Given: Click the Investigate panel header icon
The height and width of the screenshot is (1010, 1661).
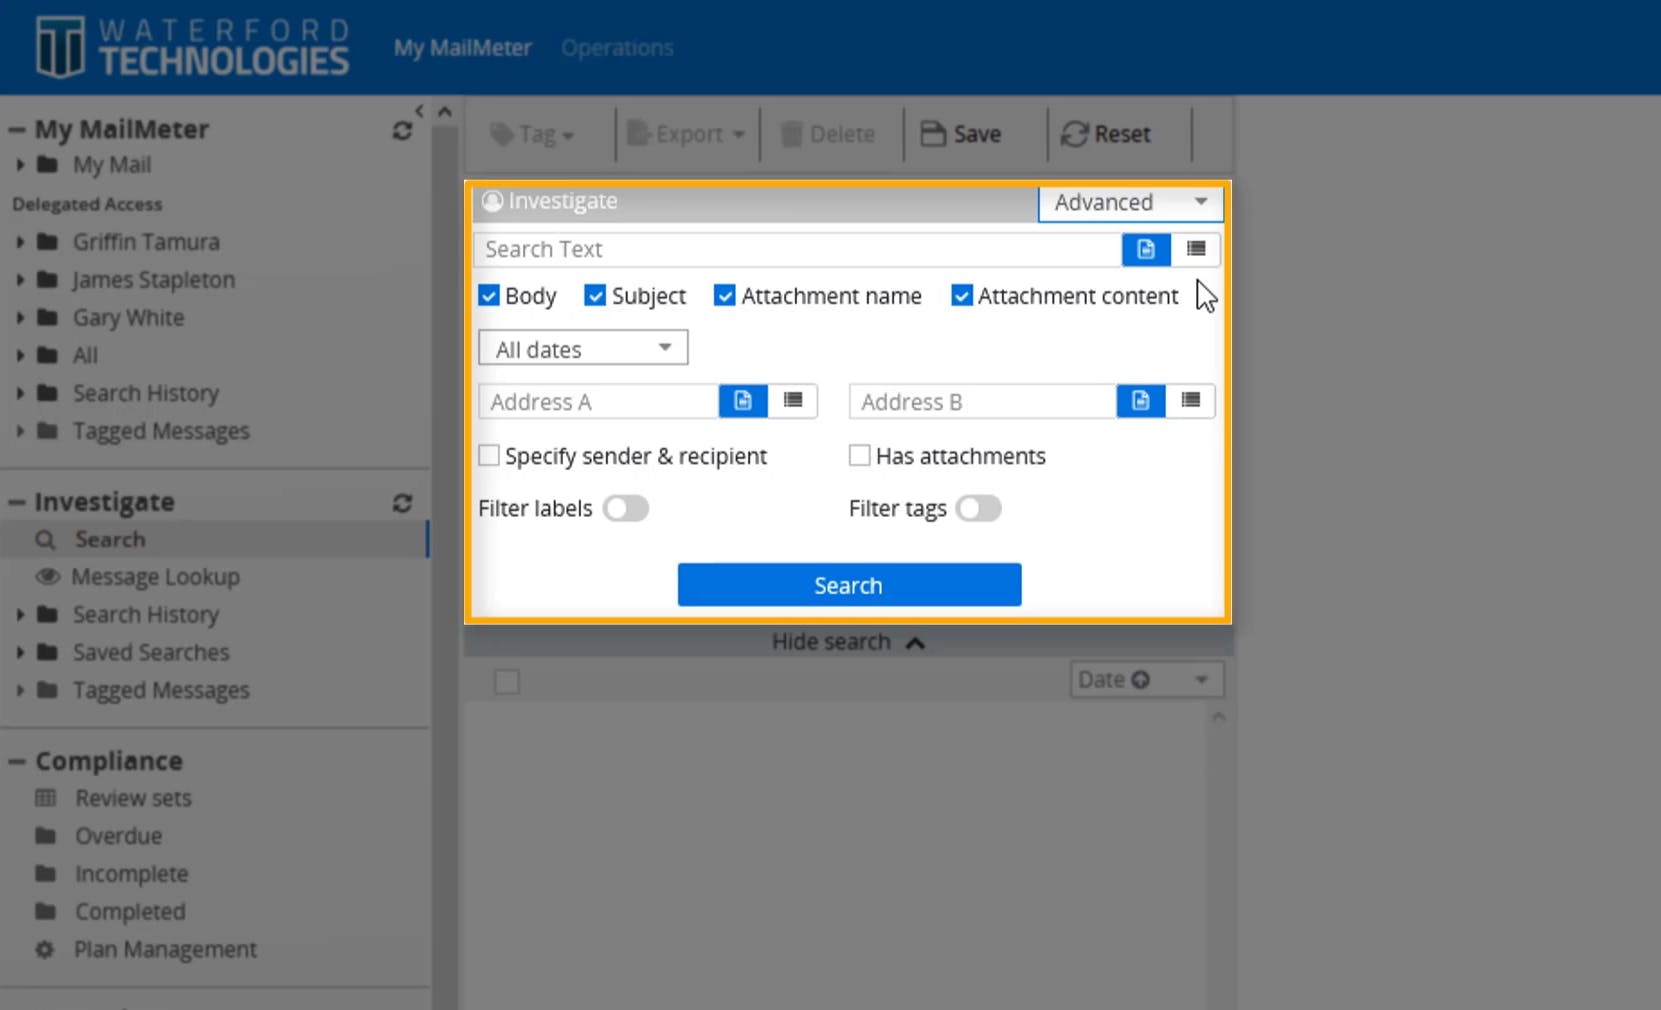Looking at the screenshot, I should pyautogui.click(x=492, y=201).
